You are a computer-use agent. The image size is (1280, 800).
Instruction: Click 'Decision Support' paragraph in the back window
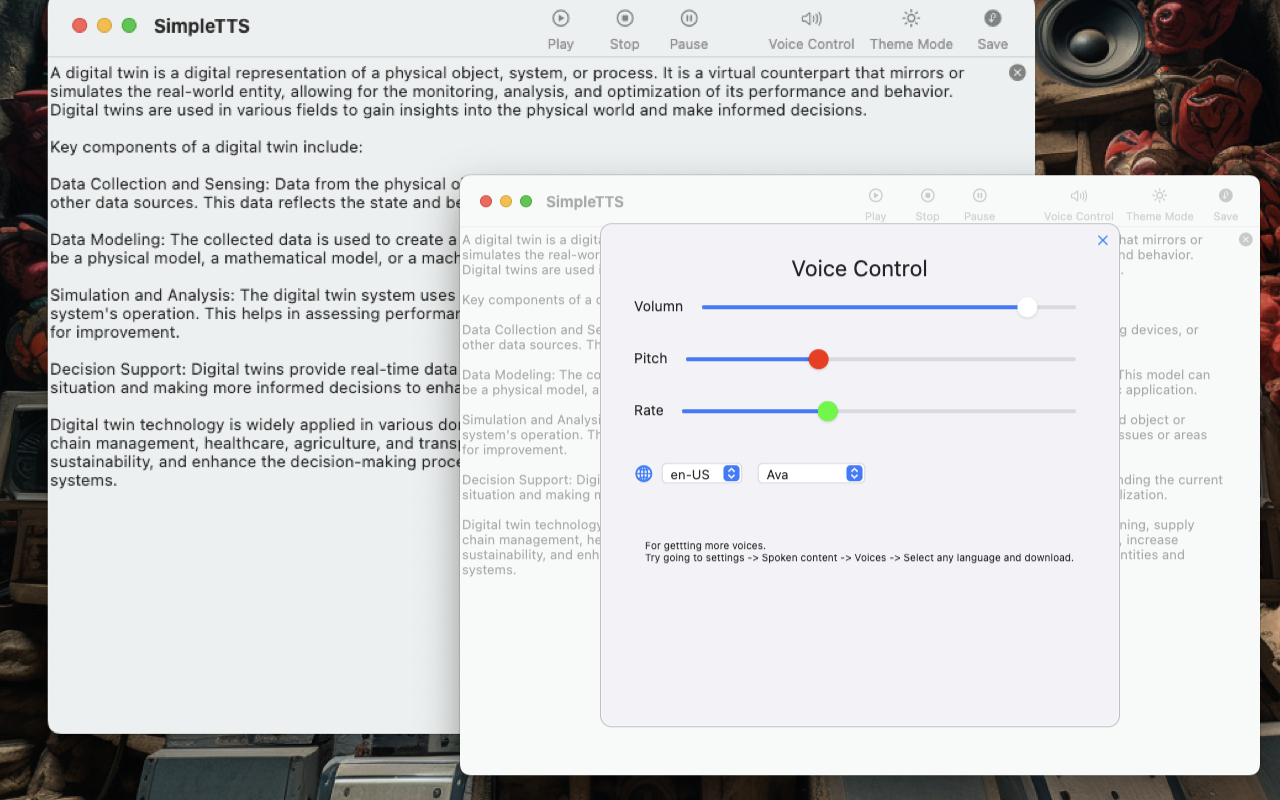click(254, 379)
